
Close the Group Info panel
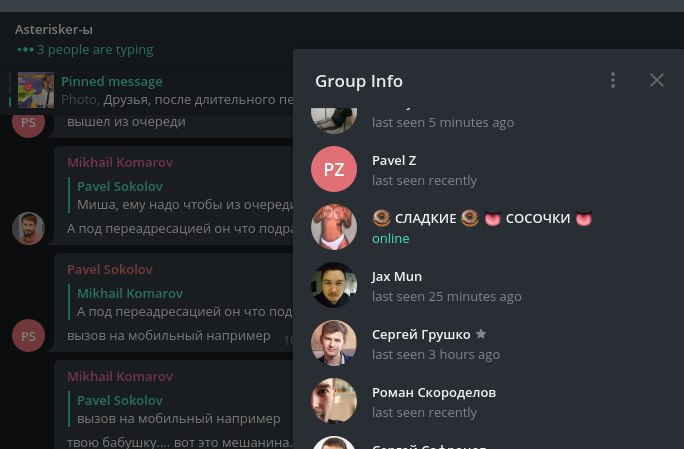tap(657, 80)
